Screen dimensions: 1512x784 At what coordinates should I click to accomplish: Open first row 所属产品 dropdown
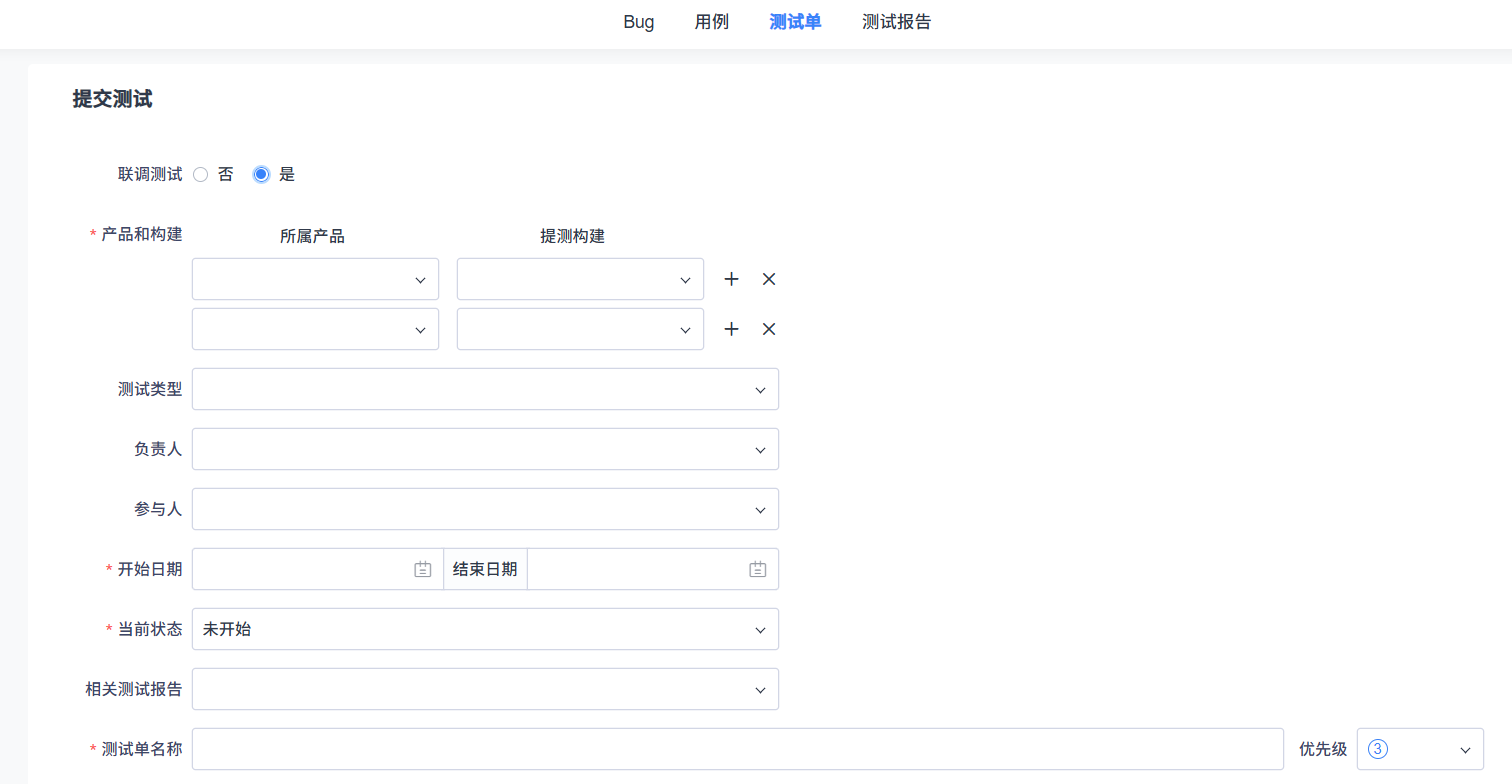click(315, 279)
